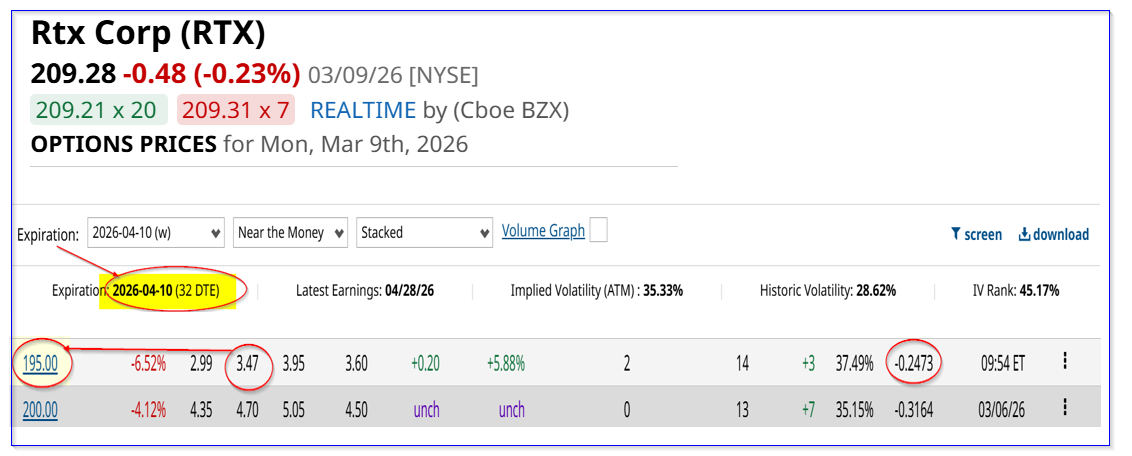This screenshot has width=1132, height=456.
Task: Open the Expiration date dropdown
Action: coord(156,233)
